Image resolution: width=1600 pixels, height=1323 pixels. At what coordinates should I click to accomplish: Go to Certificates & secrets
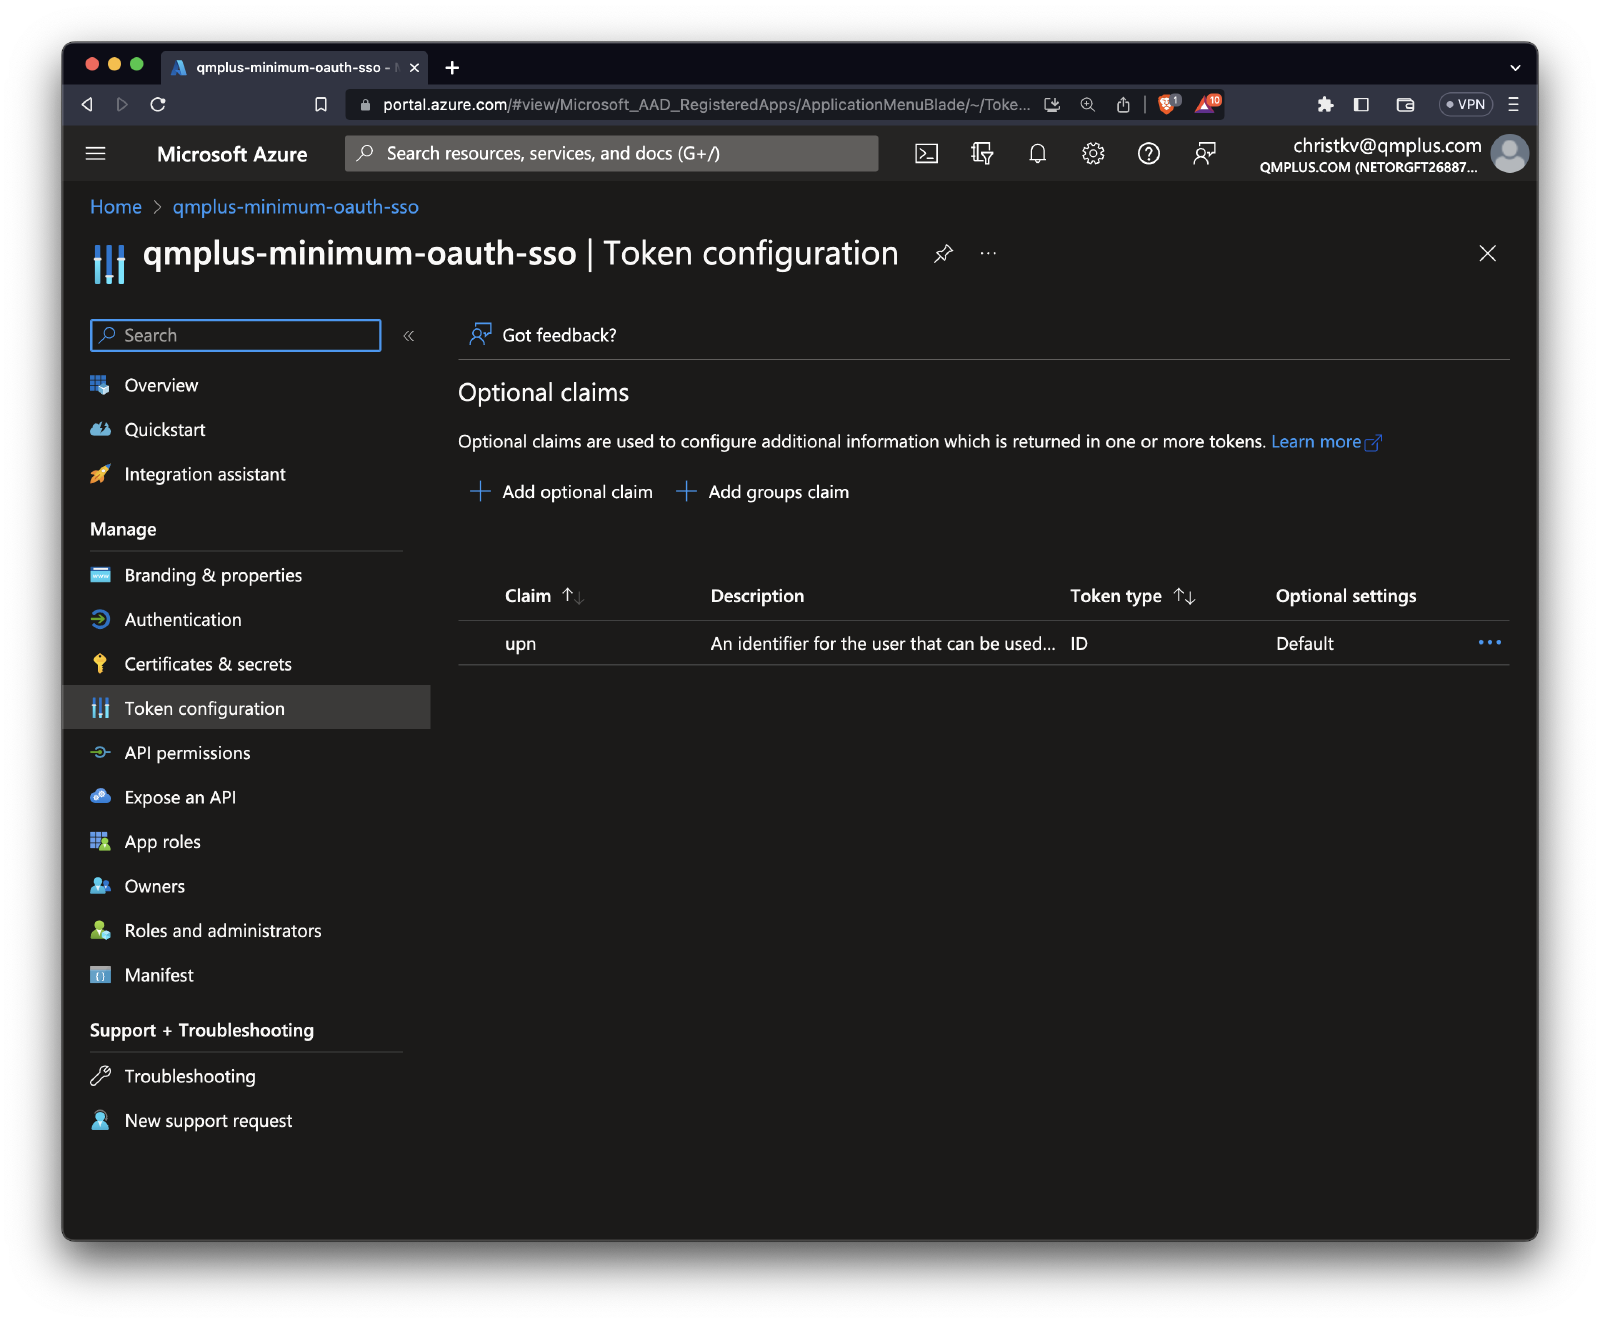pos(207,664)
